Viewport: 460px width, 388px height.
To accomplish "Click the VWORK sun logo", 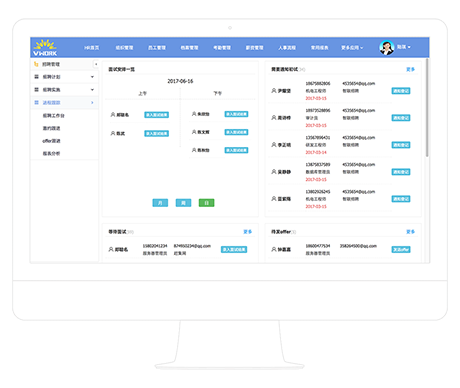I will [45, 47].
